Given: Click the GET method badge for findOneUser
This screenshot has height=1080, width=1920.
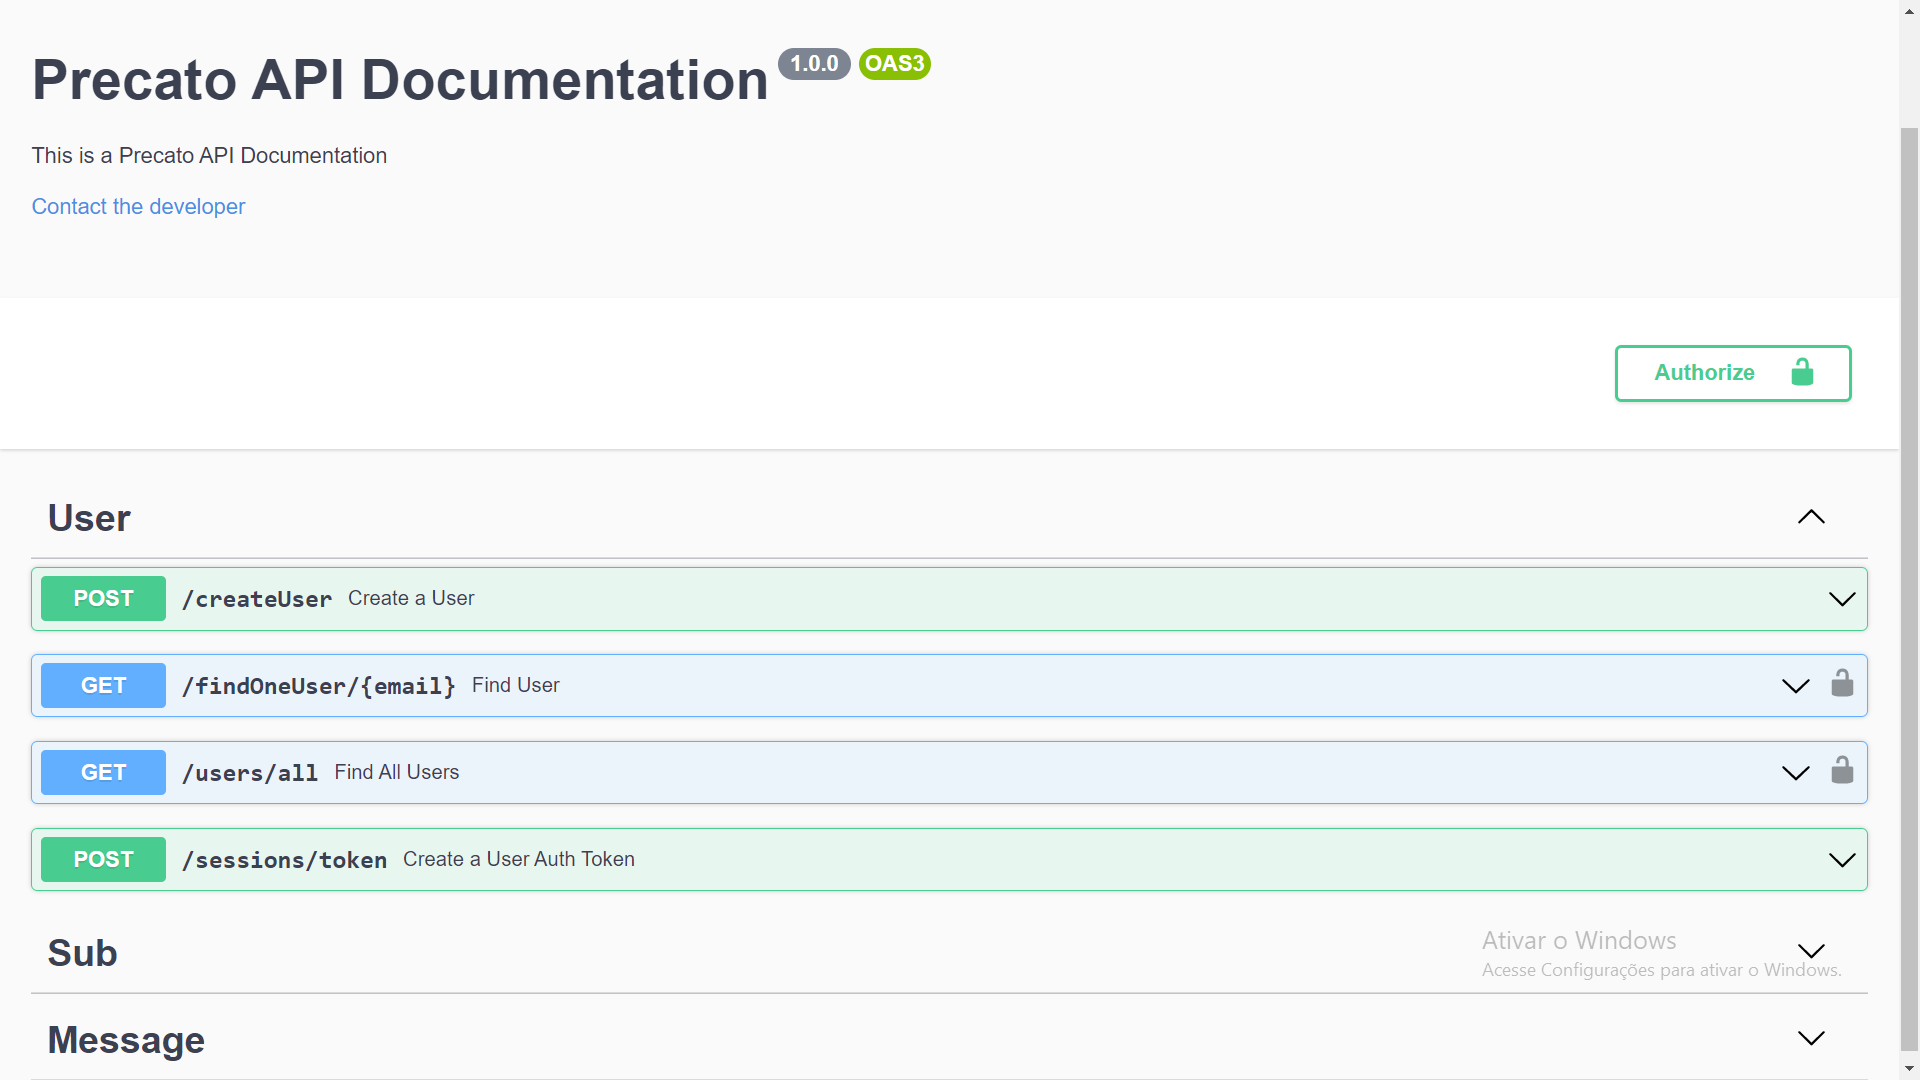Looking at the screenshot, I should pos(103,686).
